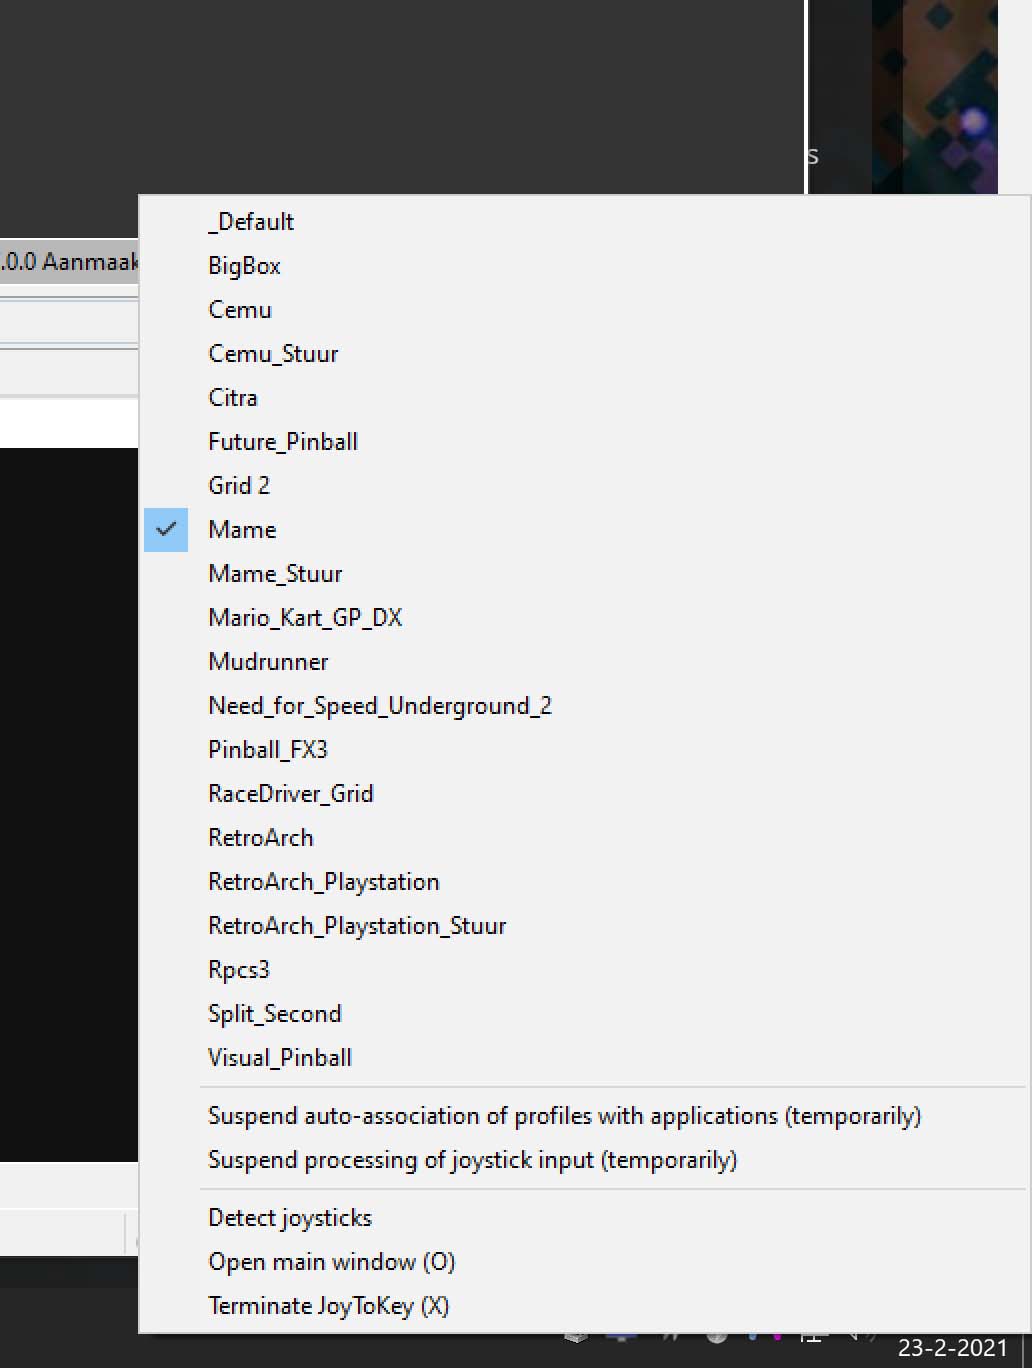Open the taskbar date 23-2-2021

point(952,1349)
